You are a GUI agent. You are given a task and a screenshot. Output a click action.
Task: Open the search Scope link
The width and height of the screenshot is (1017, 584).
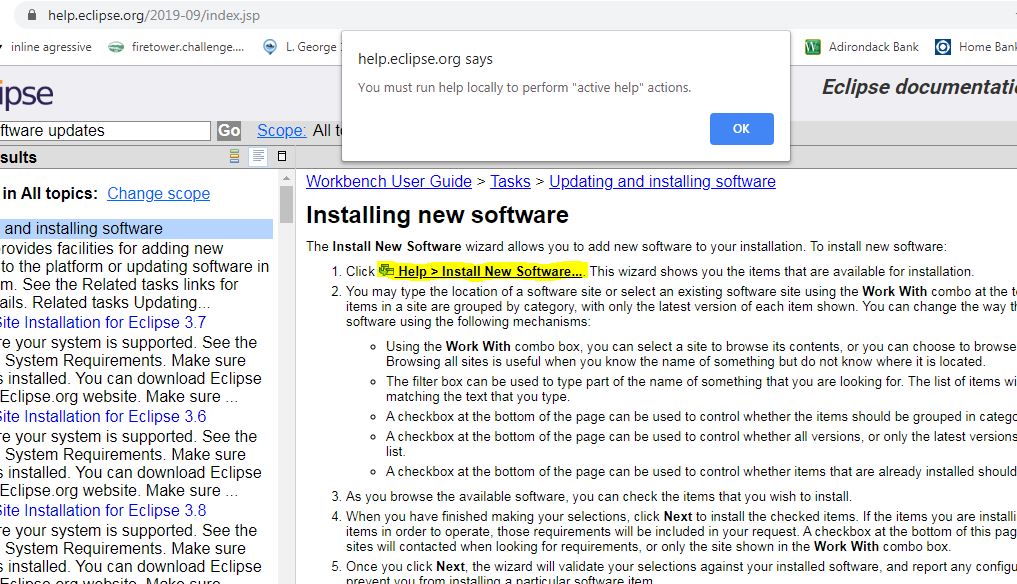coord(281,130)
